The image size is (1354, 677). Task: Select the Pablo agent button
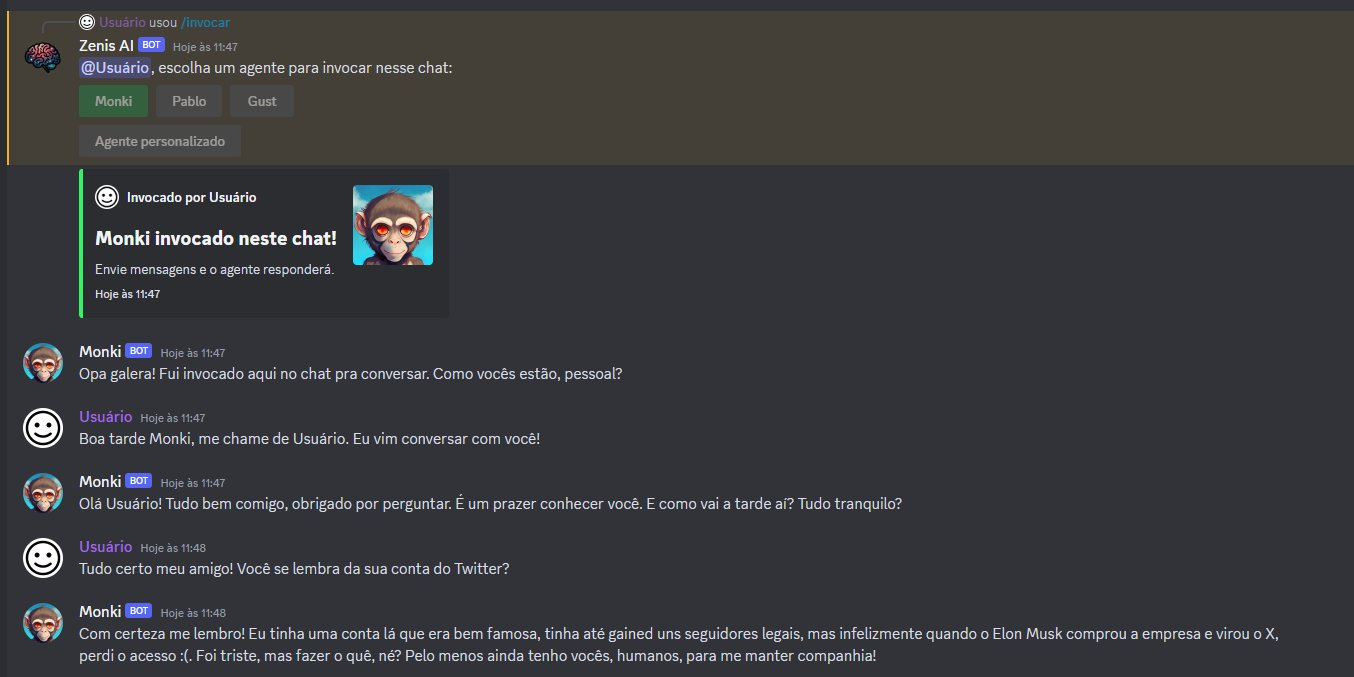(x=189, y=101)
